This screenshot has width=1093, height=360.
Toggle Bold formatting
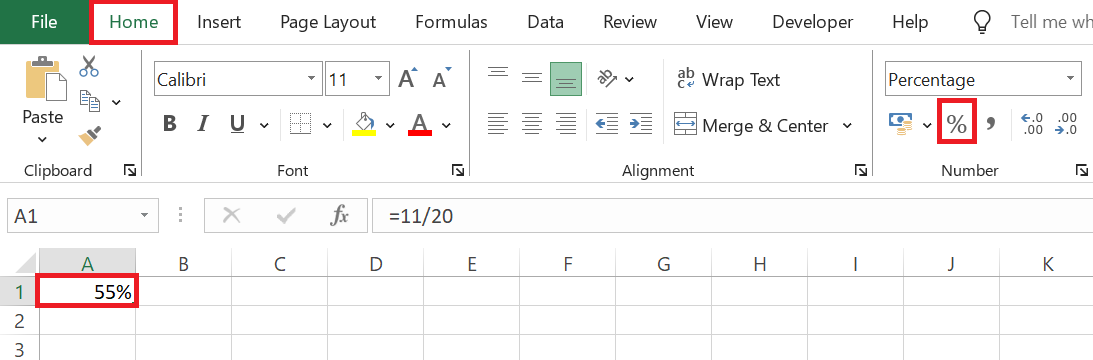click(169, 125)
